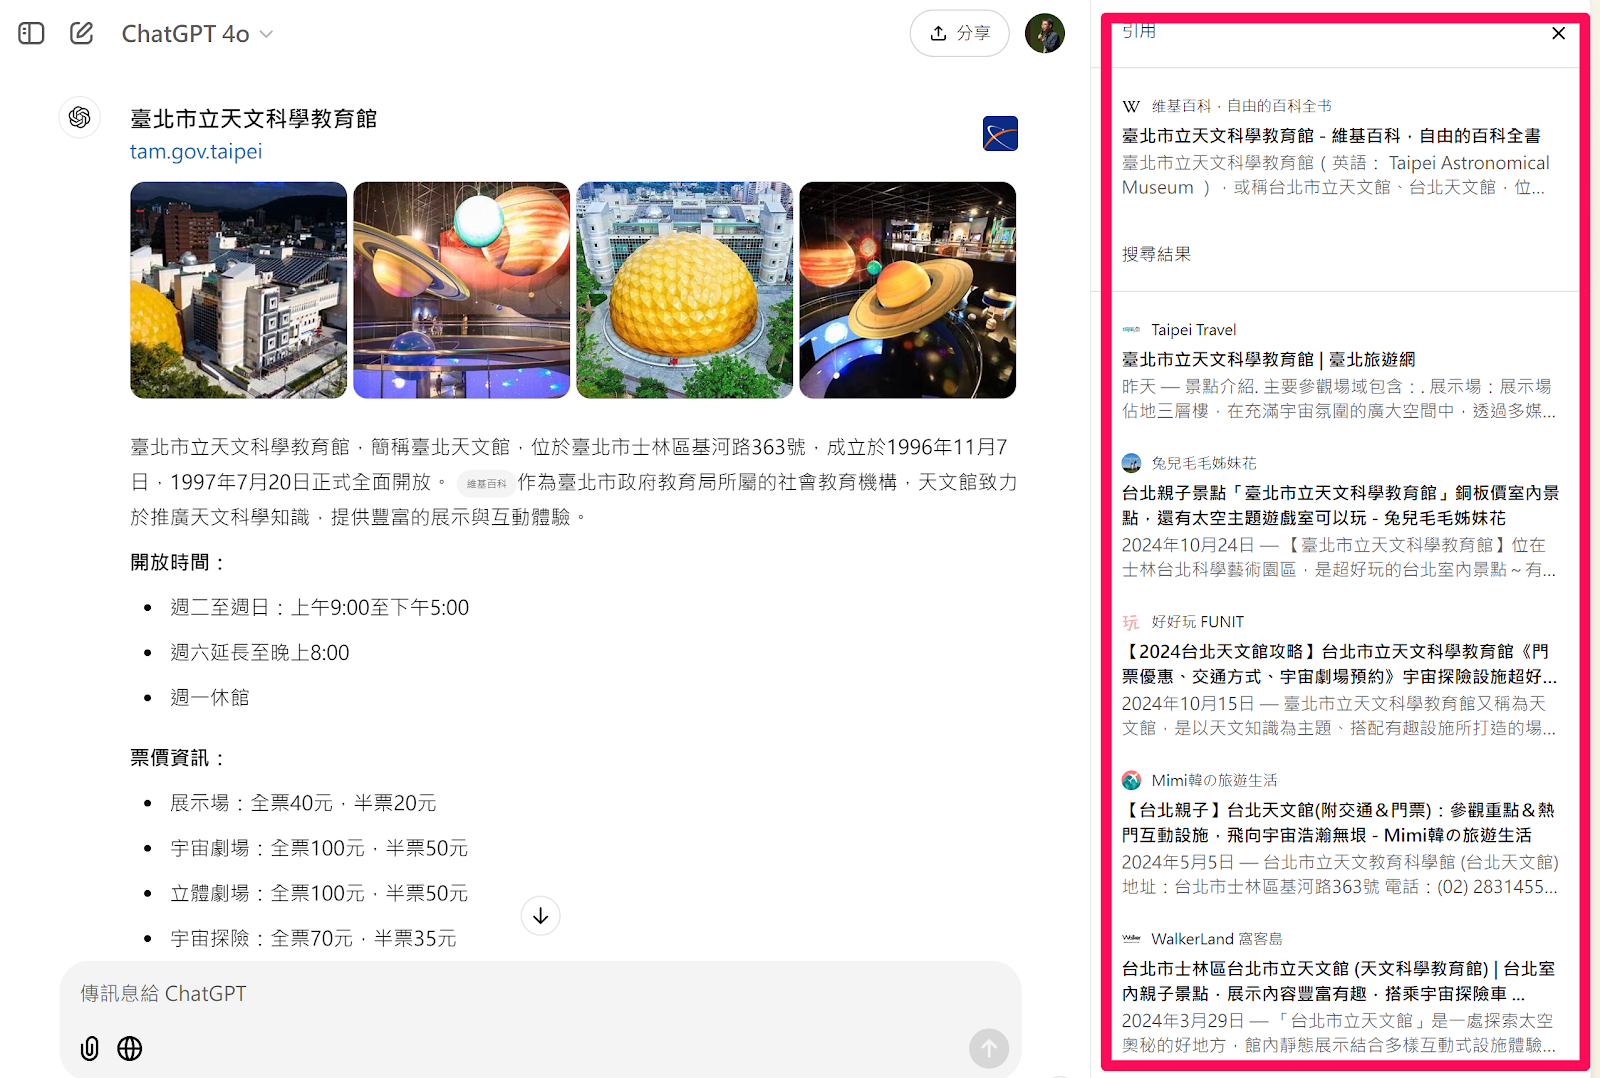This screenshot has height=1078, width=1600.
Task: Click the 臺北市立天文科學教育館 answer heading
Action: click(x=254, y=119)
